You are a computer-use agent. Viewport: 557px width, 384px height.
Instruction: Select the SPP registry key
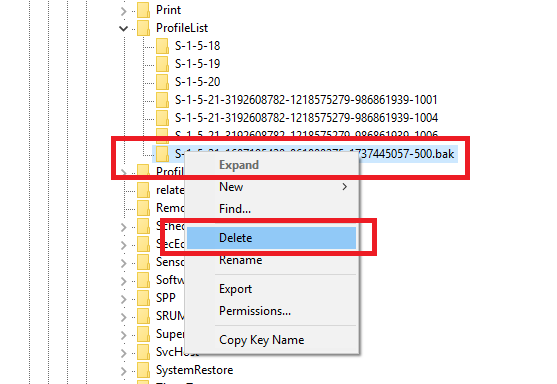coord(166,298)
